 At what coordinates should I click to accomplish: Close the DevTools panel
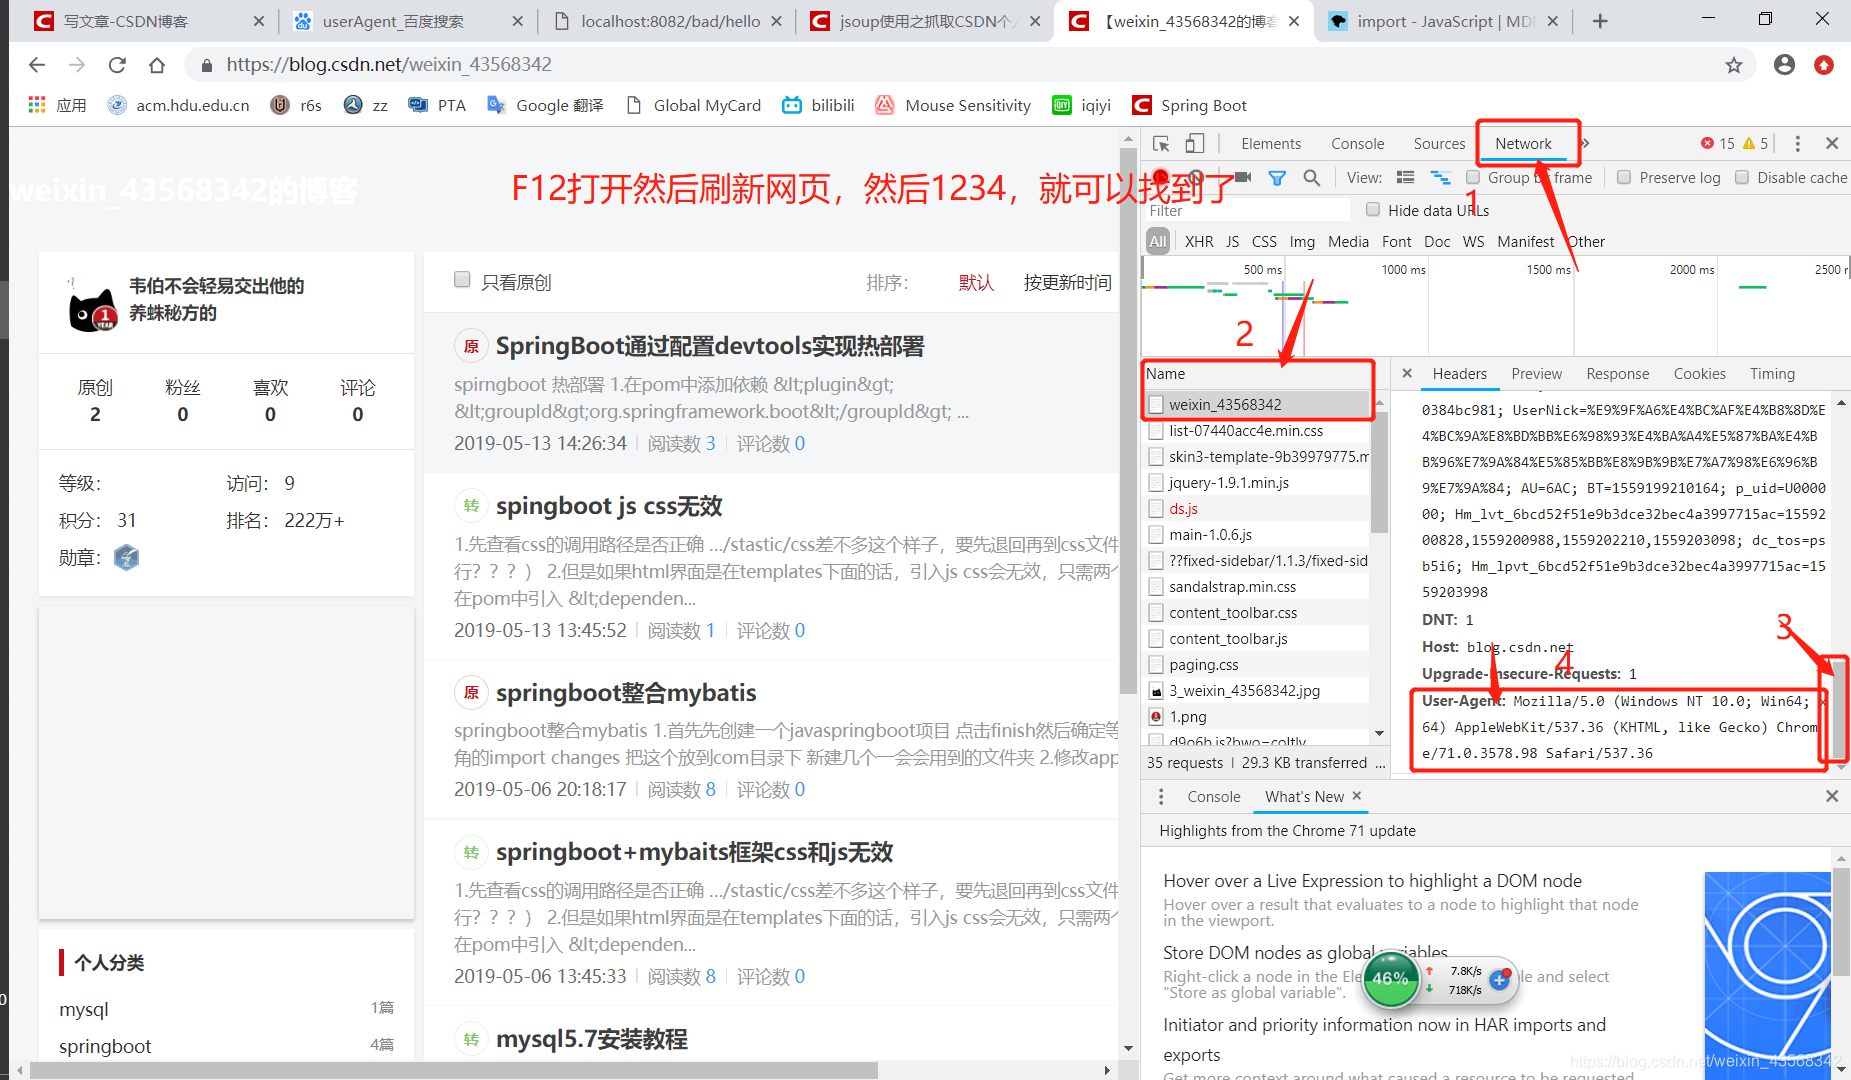[x=1832, y=144]
